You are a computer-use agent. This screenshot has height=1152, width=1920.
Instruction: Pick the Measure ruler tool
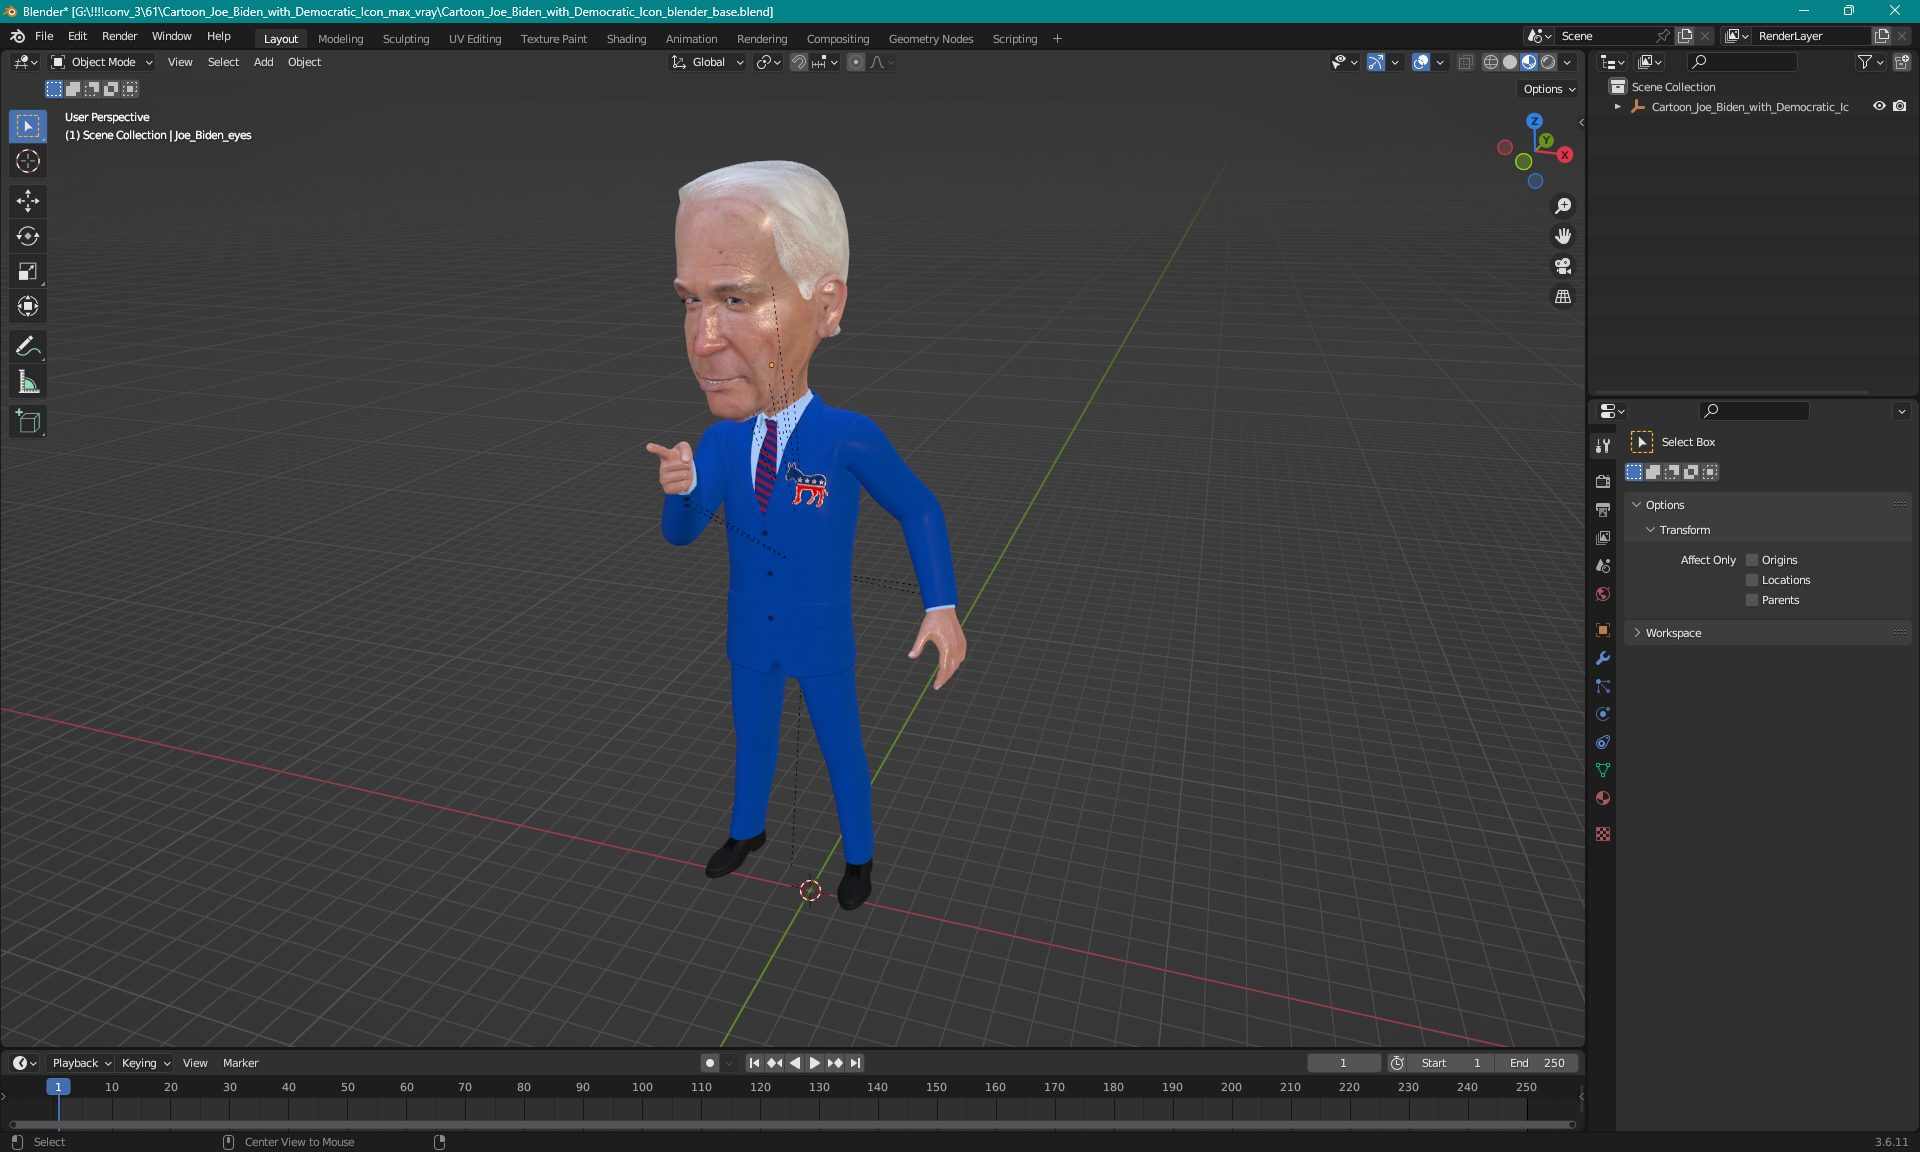pos(27,382)
